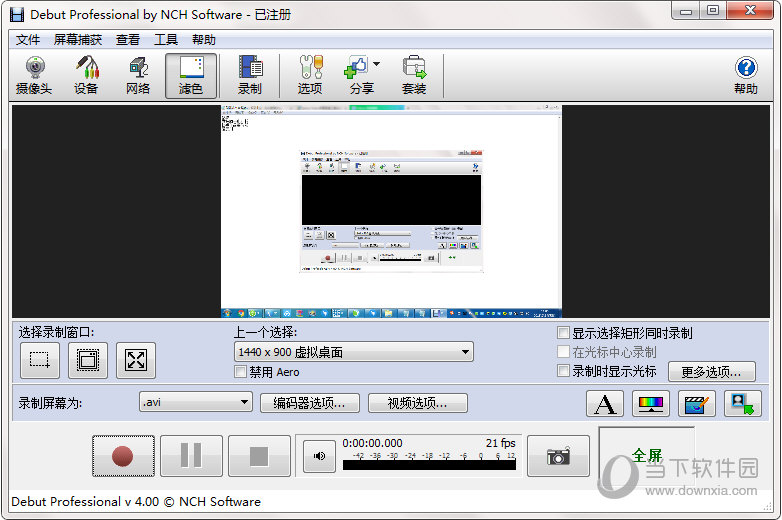782x520 pixels.
Task: Open the color adjustment effects tool
Action: click(x=651, y=403)
